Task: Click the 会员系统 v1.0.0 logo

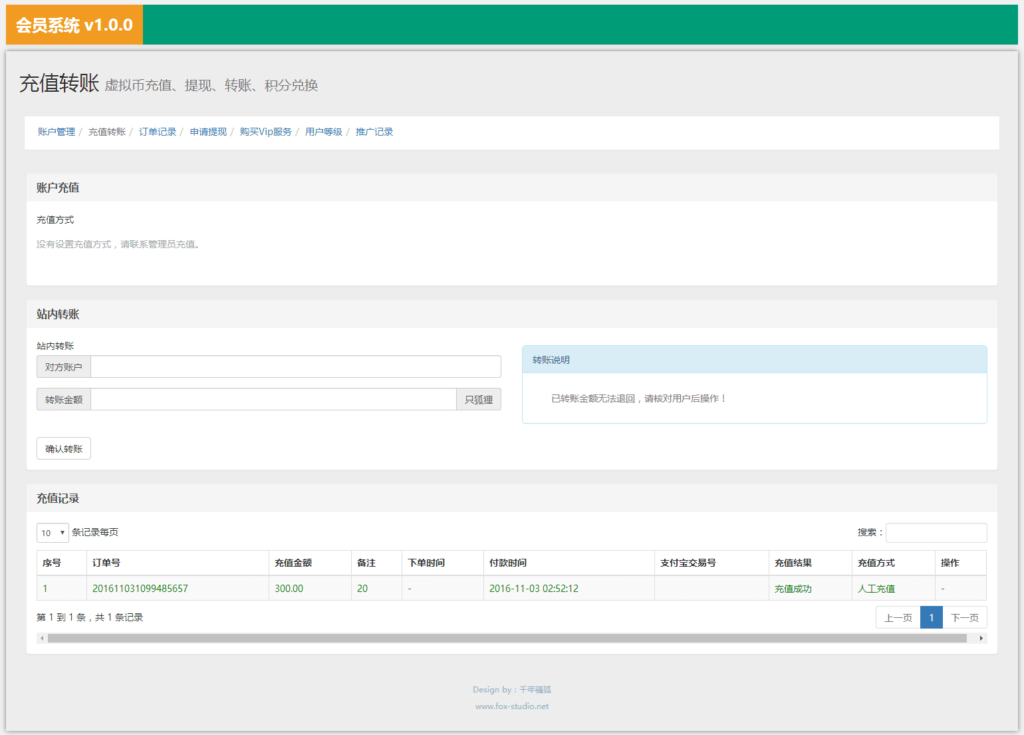Action: coord(74,25)
